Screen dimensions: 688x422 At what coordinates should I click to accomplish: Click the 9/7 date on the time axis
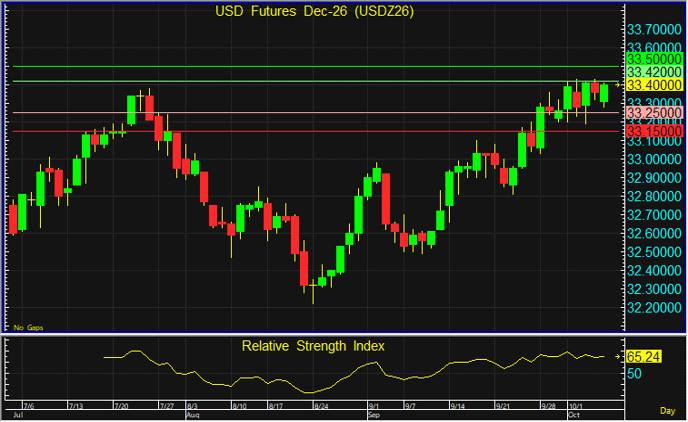point(411,407)
